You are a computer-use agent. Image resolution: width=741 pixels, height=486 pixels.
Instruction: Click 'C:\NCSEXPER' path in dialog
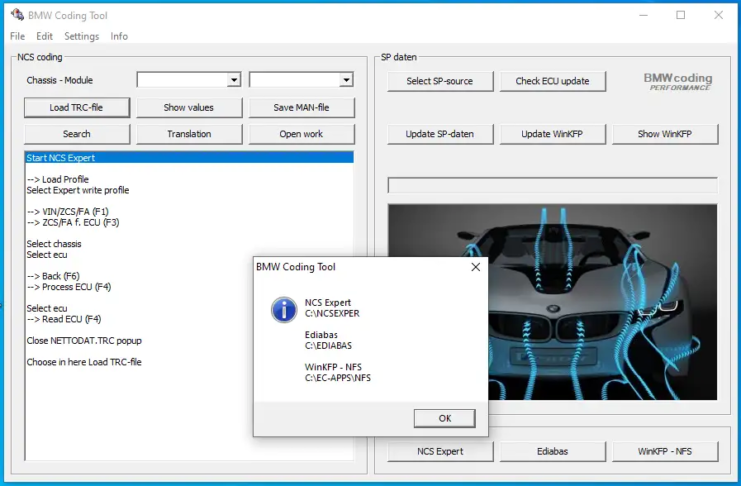(x=332, y=313)
